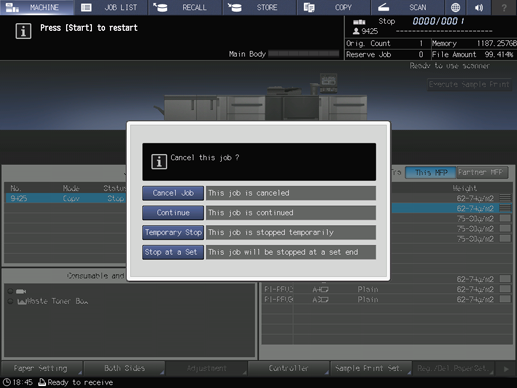This screenshot has height=388, width=517.
Task: Click the Cancel Job button
Action: [173, 193]
